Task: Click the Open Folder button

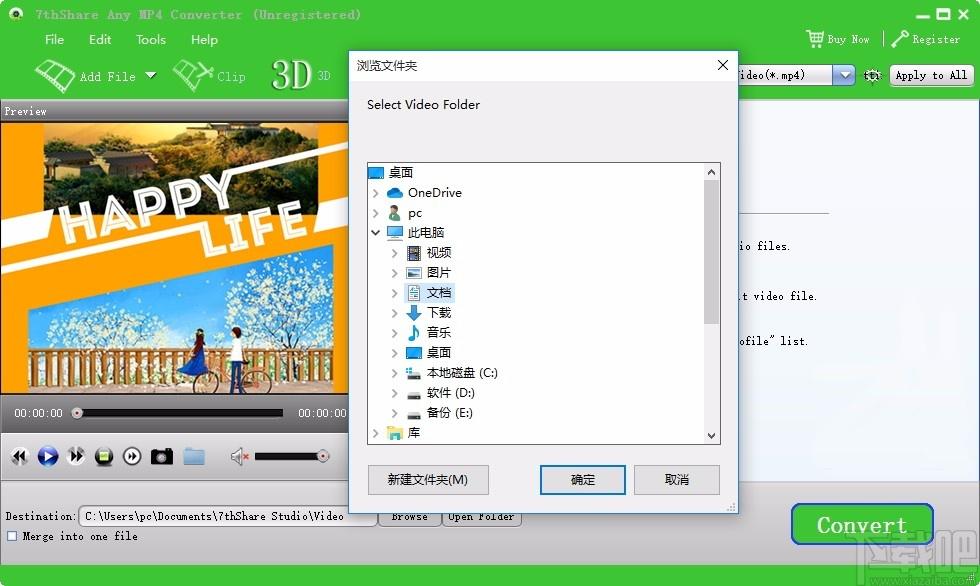Action: click(481, 519)
